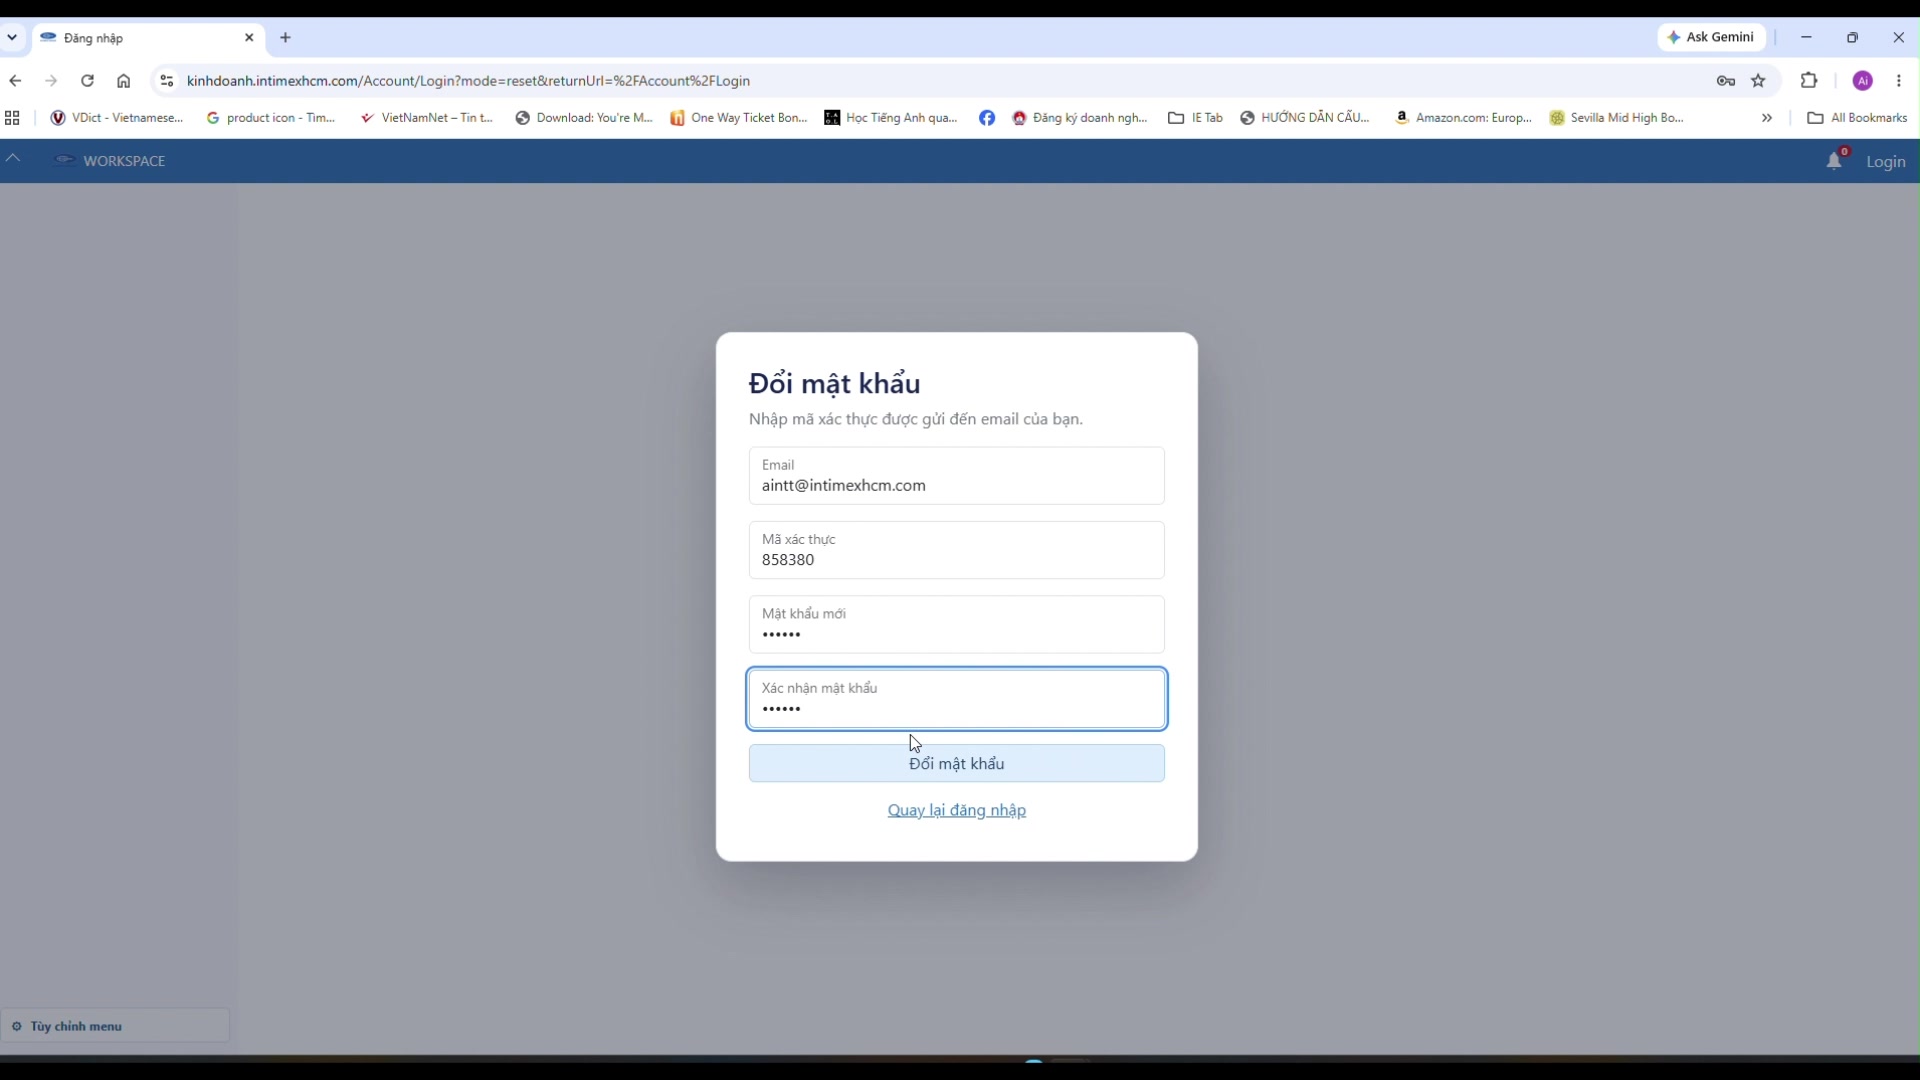
Task: Open Extensions puzzle icon
Action: point(1809,81)
